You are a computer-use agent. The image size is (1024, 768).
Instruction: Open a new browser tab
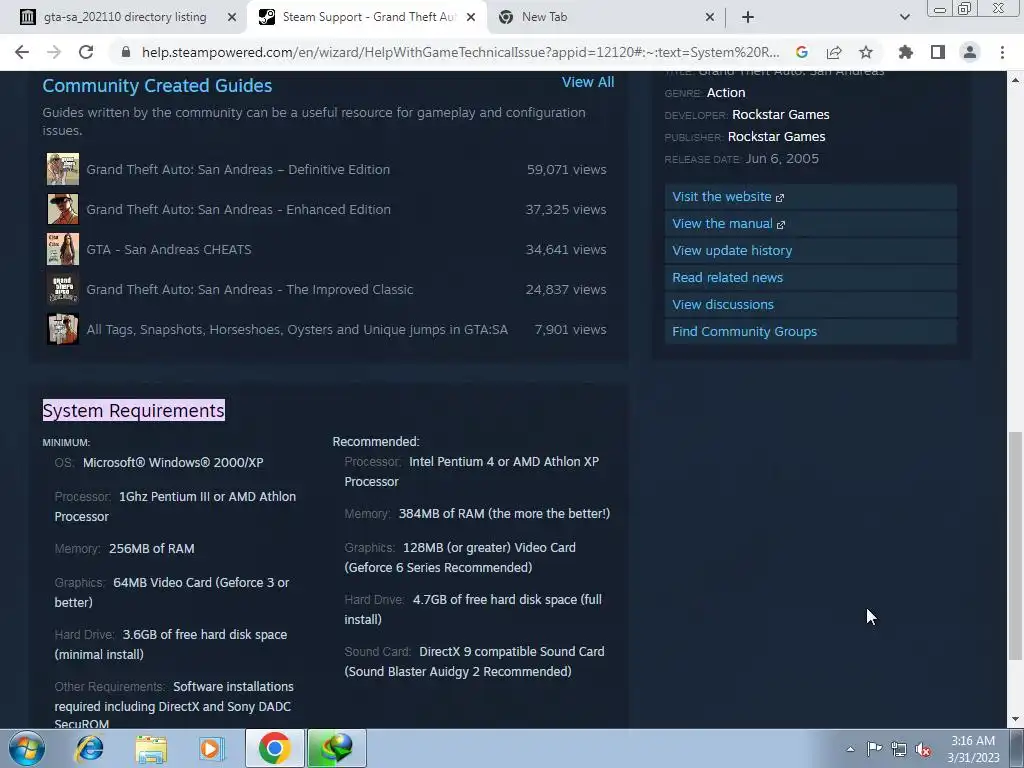point(748,17)
